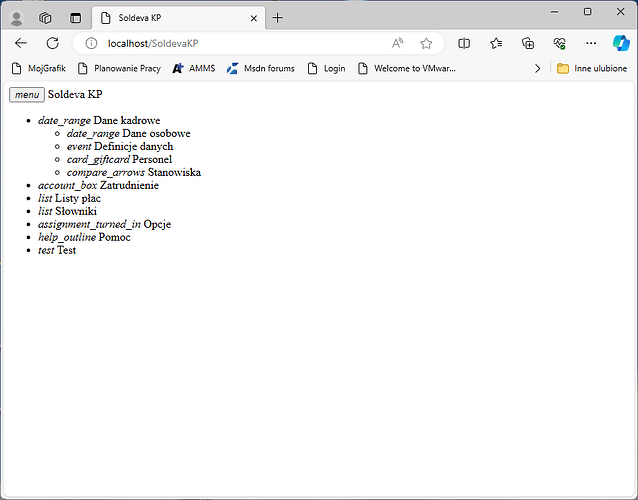638x500 pixels.
Task: Open the Stanowiska submenu entry
Action: (174, 172)
